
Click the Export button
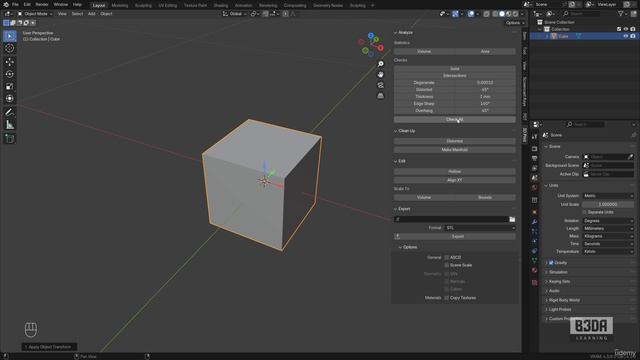pyautogui.click(x=458, y=236)
